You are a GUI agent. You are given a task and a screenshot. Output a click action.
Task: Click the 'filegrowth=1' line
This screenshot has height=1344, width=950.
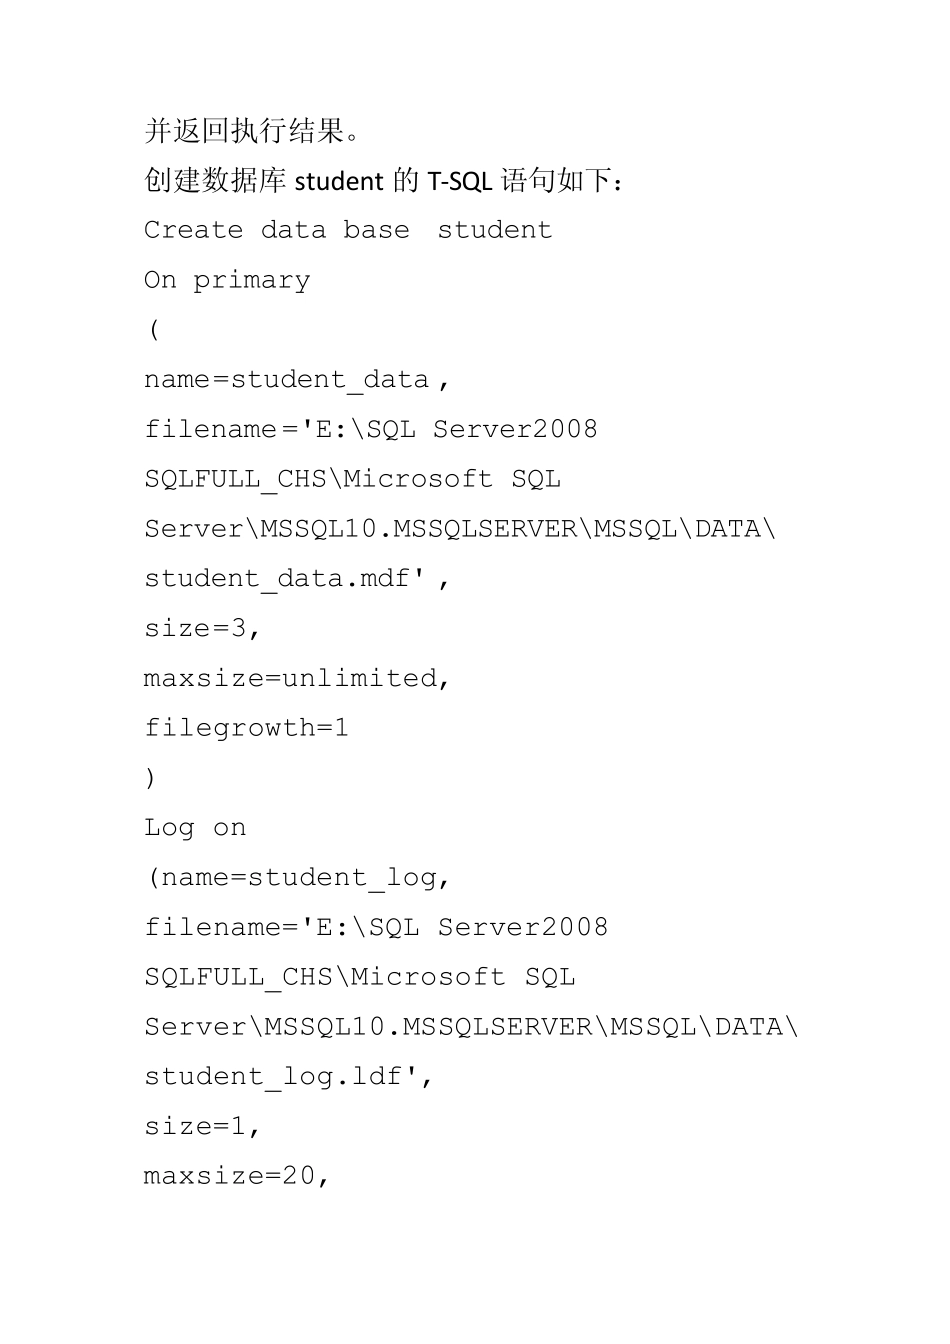246,728
